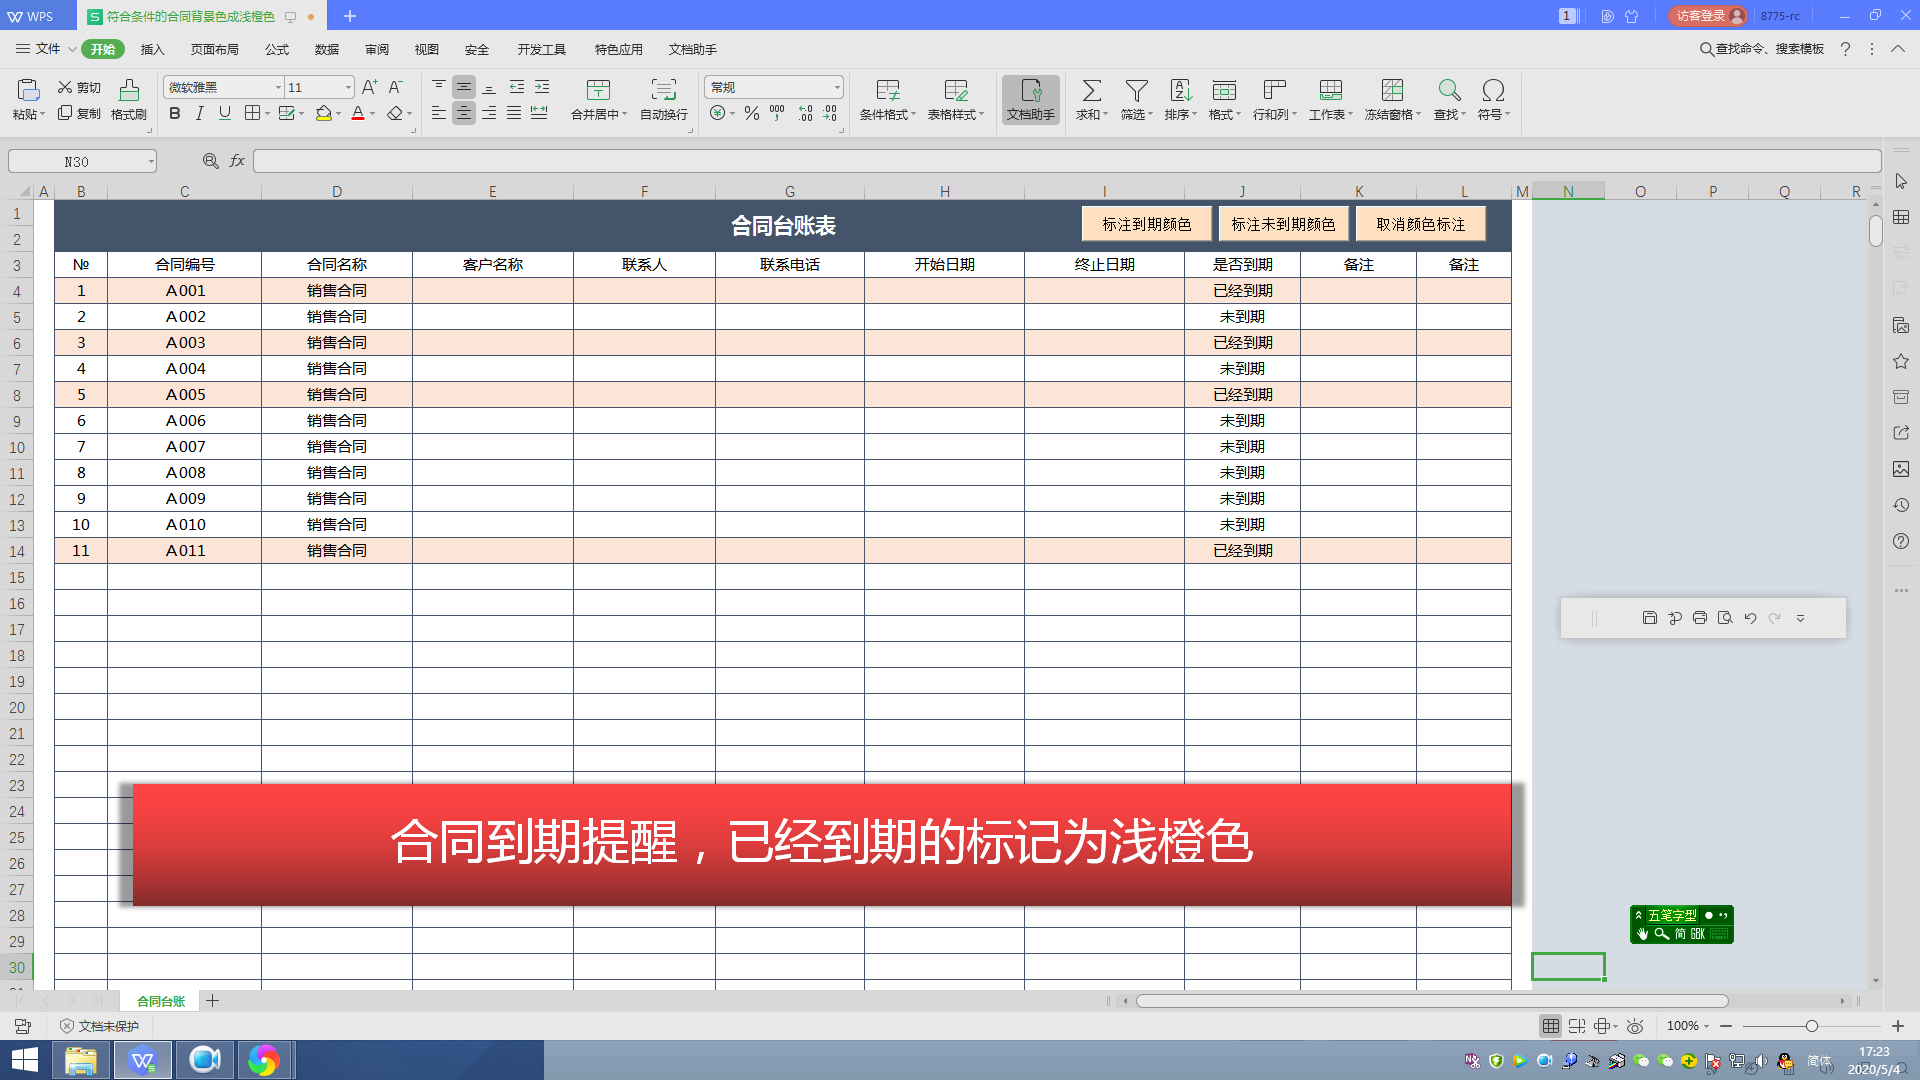Click the 查找 find magnifier icon
The image size is (1920, 1080).
[x=1449, y=91]
